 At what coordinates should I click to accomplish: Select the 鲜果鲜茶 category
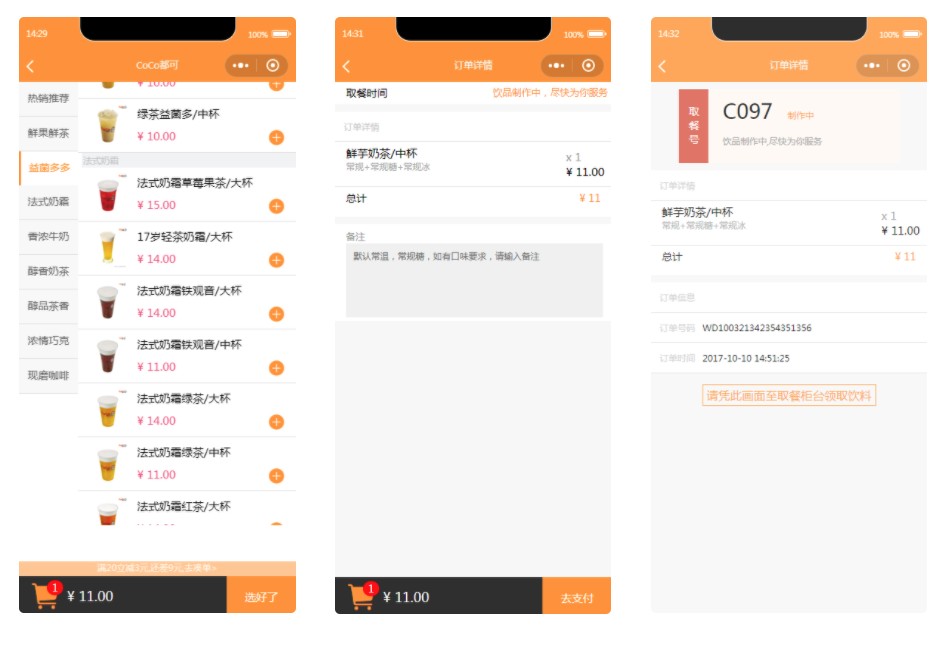pos(48,133)
